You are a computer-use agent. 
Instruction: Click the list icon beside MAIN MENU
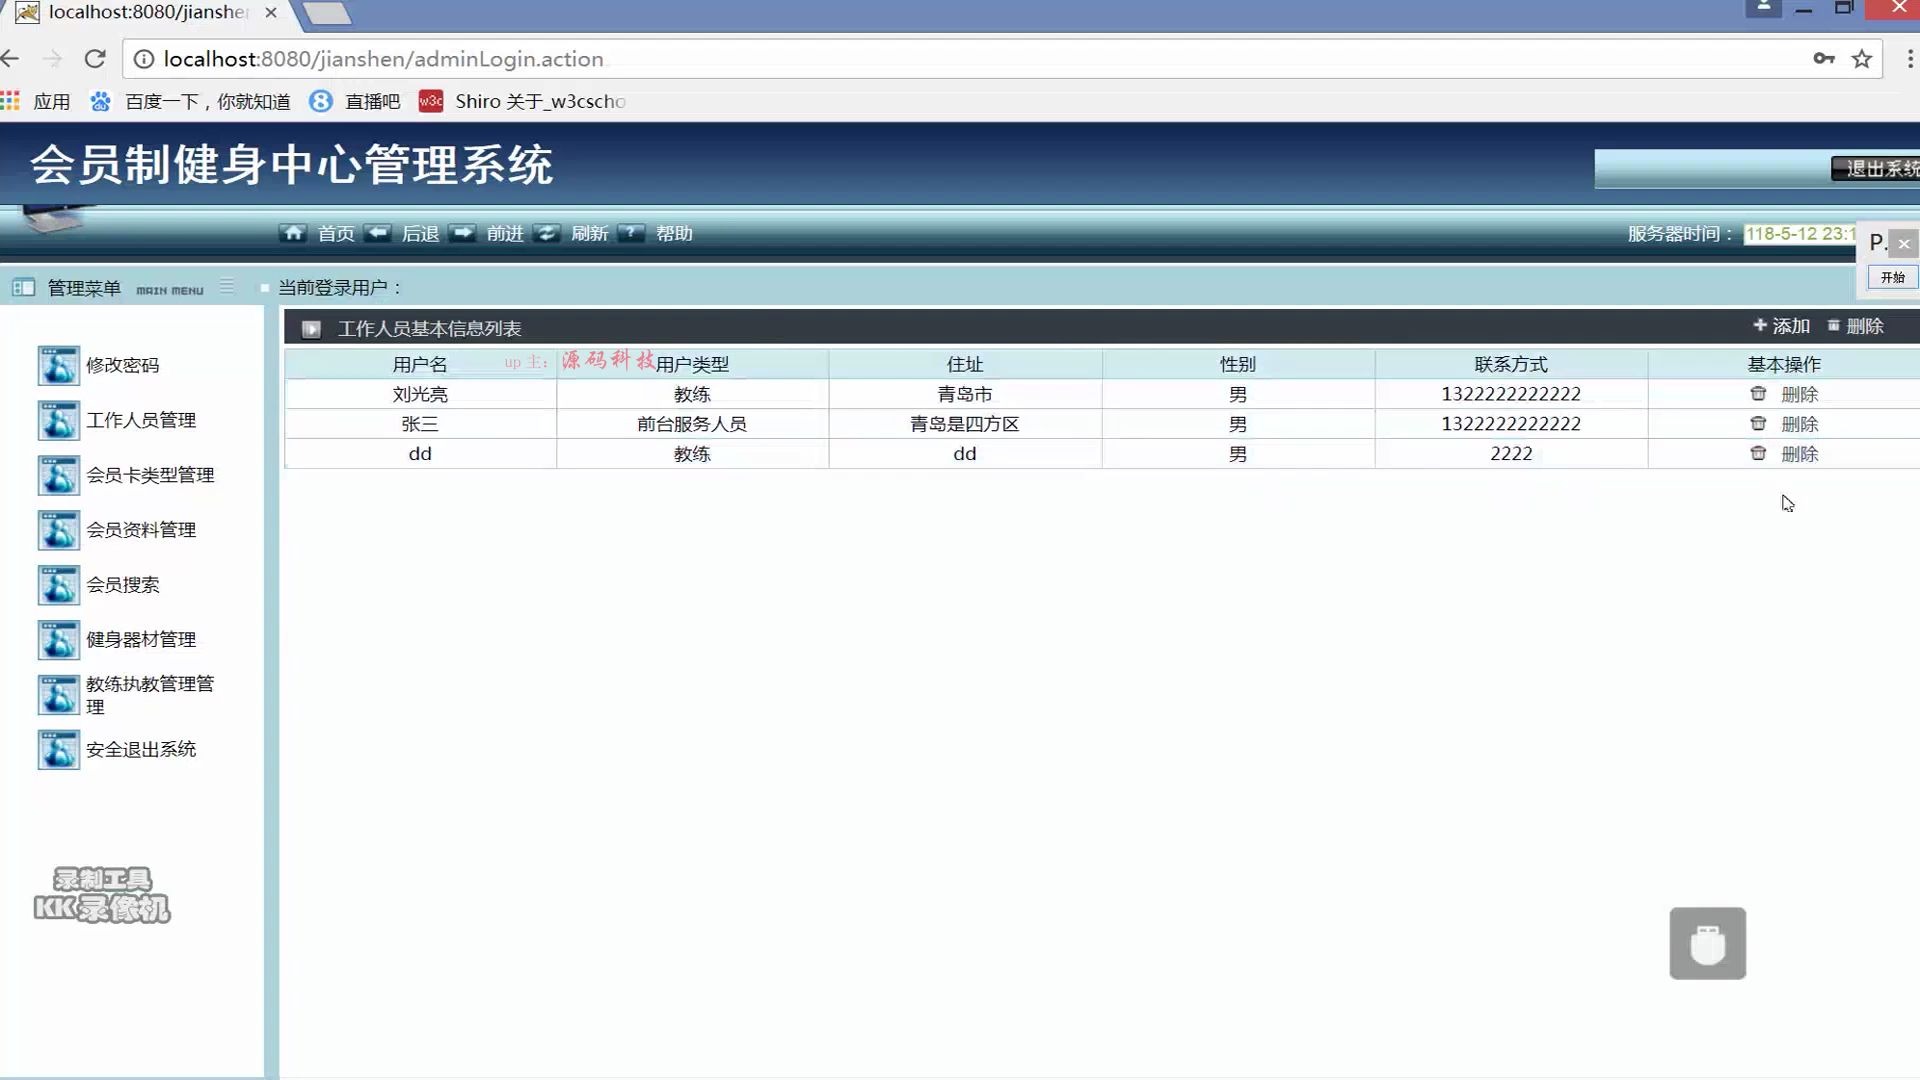point(227,287)
